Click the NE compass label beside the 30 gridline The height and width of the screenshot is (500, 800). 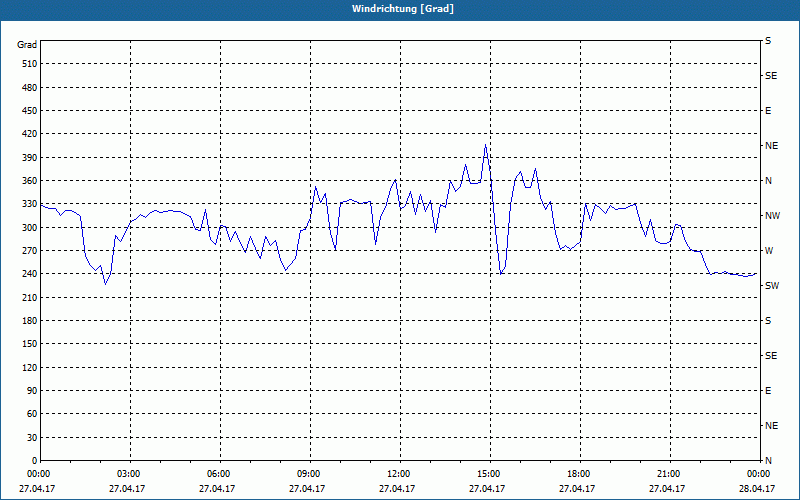tap(771, 426)
